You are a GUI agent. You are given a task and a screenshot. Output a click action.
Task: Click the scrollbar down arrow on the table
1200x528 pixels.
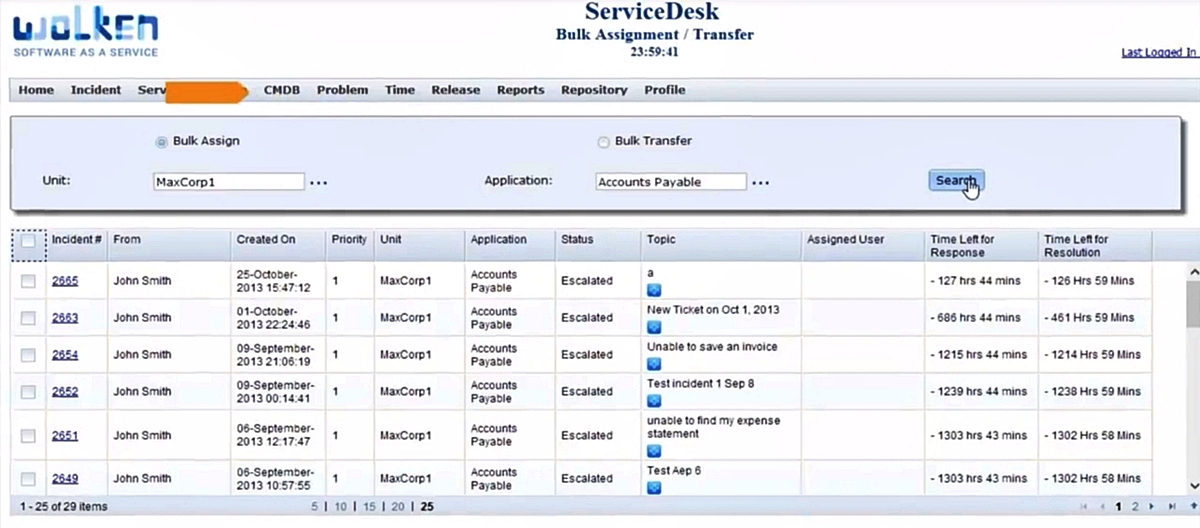1192,487
